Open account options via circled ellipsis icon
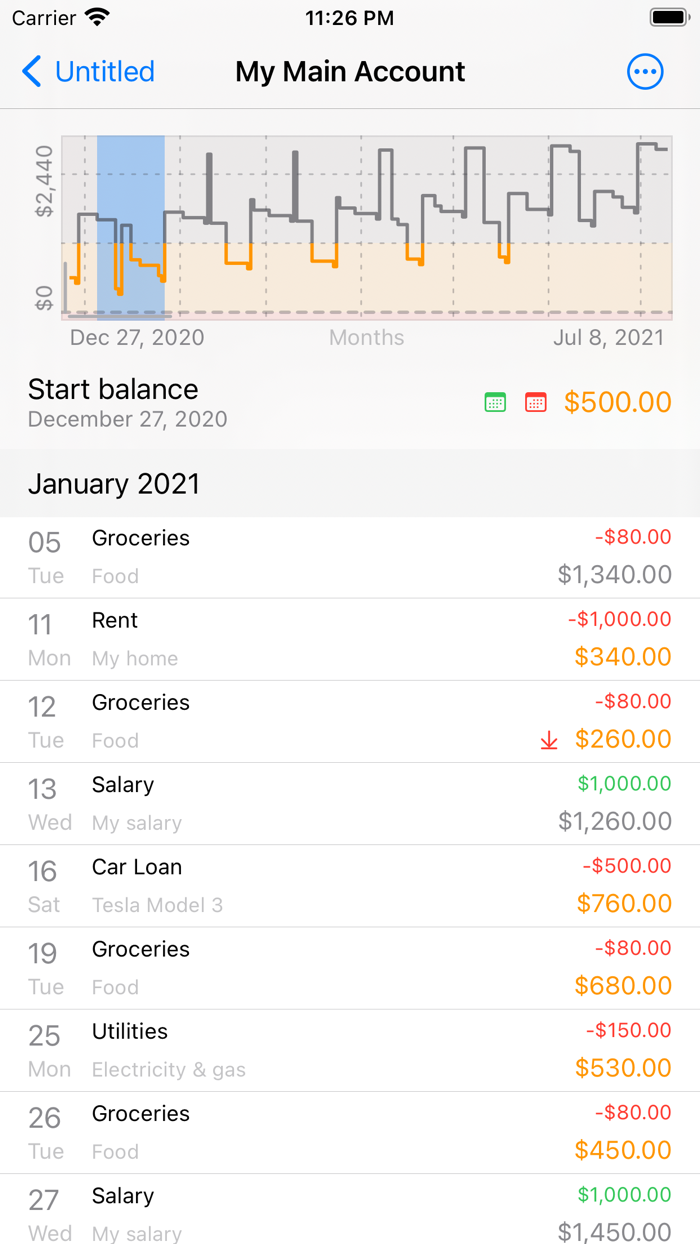This screenshot has width=700, height=1244. tap(645, 71)
